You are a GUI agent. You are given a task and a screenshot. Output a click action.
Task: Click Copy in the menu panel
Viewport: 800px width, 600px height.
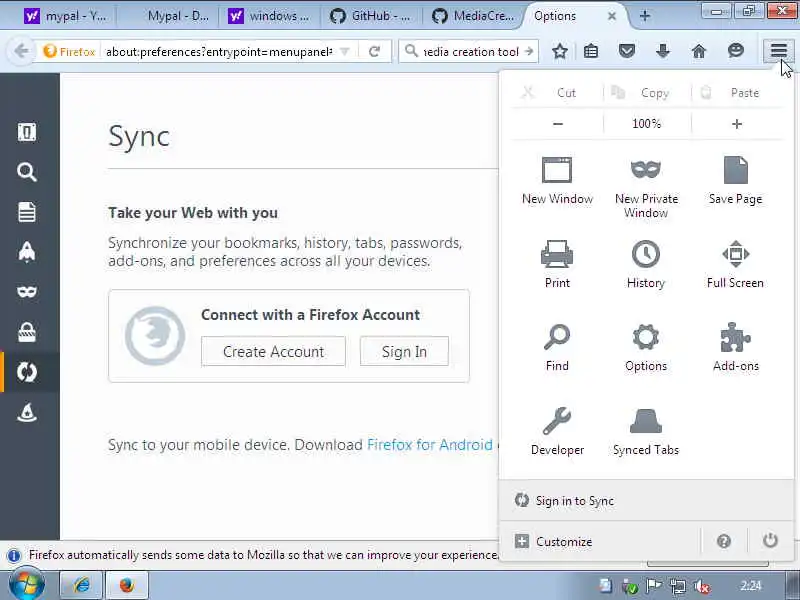click(647, 93)
